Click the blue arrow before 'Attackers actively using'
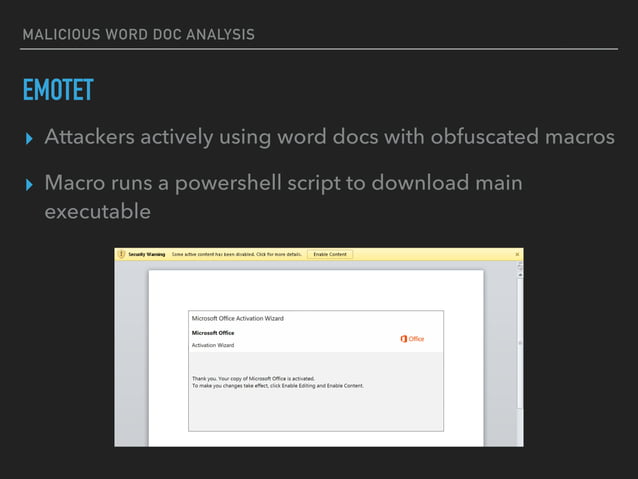The image size is (638, 479). (29, 138)
